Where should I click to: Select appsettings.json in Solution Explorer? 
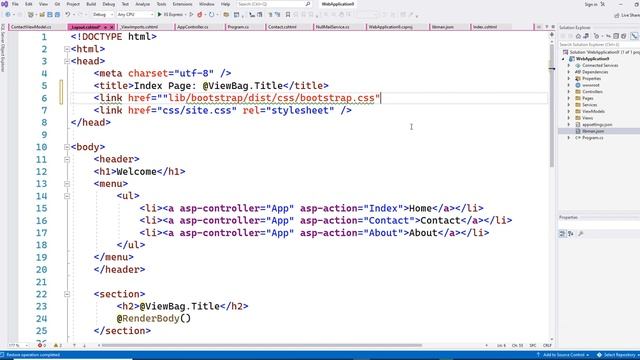point(597,124)
